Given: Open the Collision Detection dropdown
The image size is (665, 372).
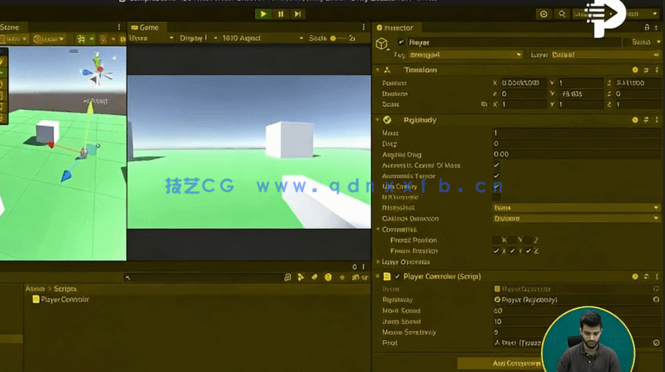Looking at the screenshot, I should [576, 218].
